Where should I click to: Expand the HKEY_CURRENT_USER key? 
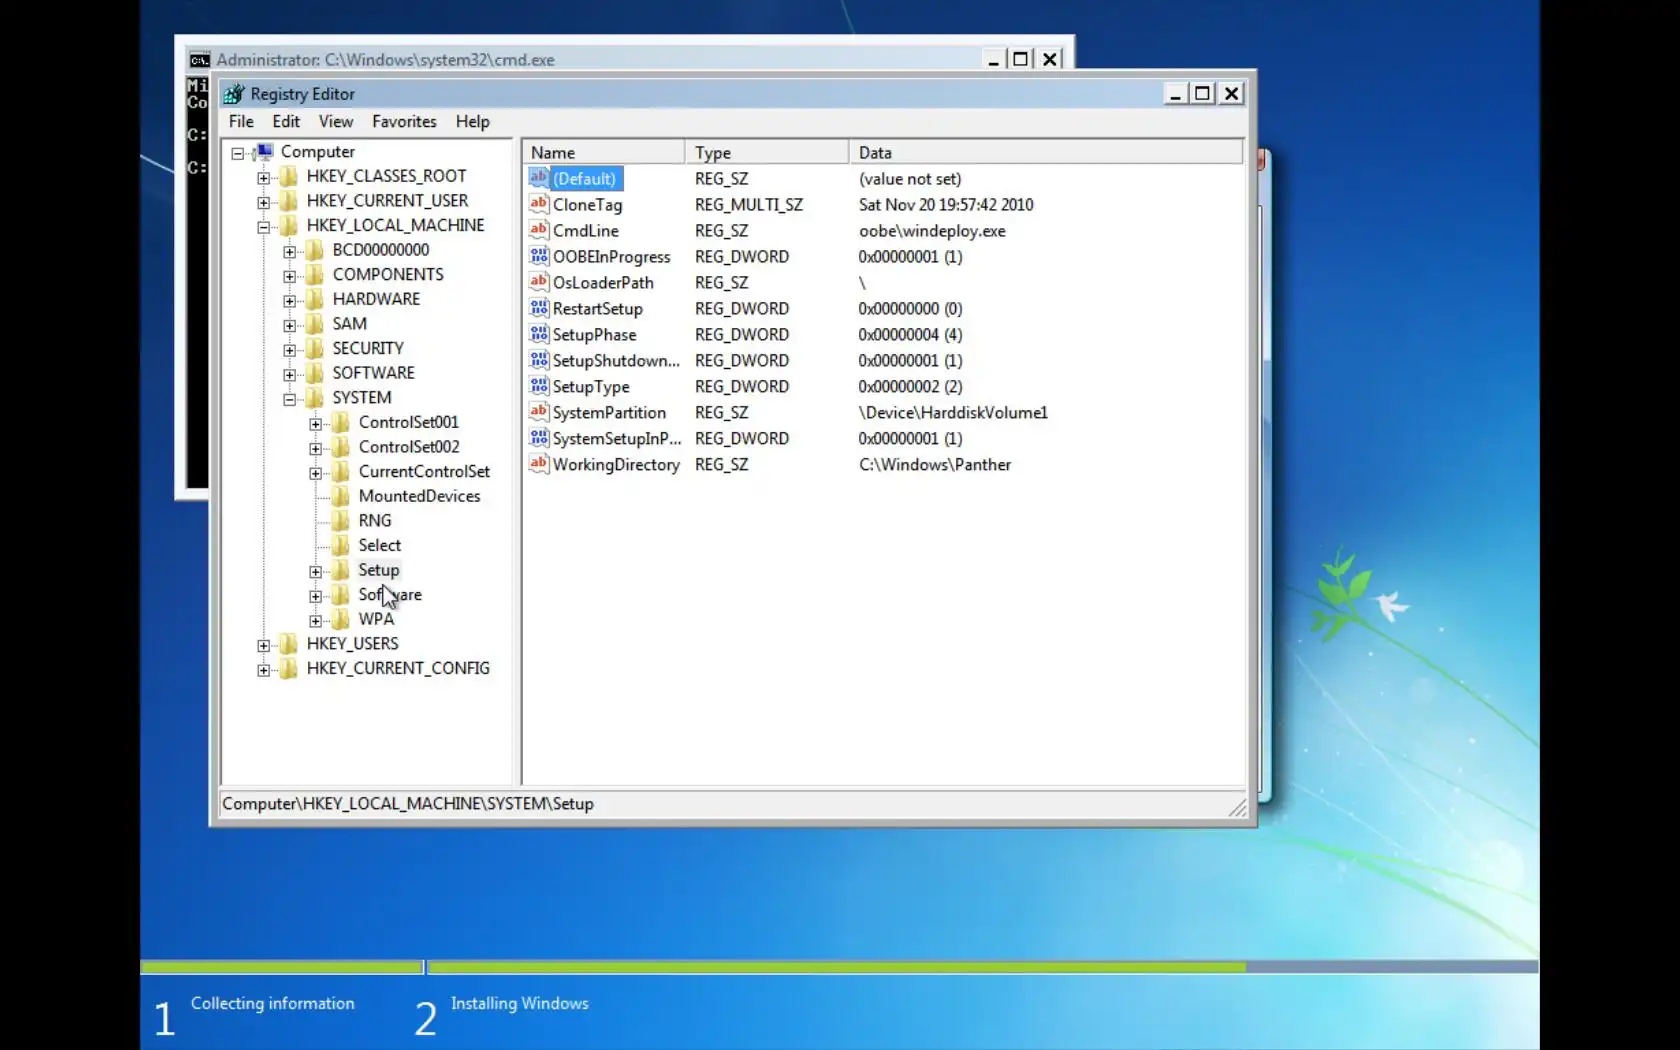click(263, 202)
